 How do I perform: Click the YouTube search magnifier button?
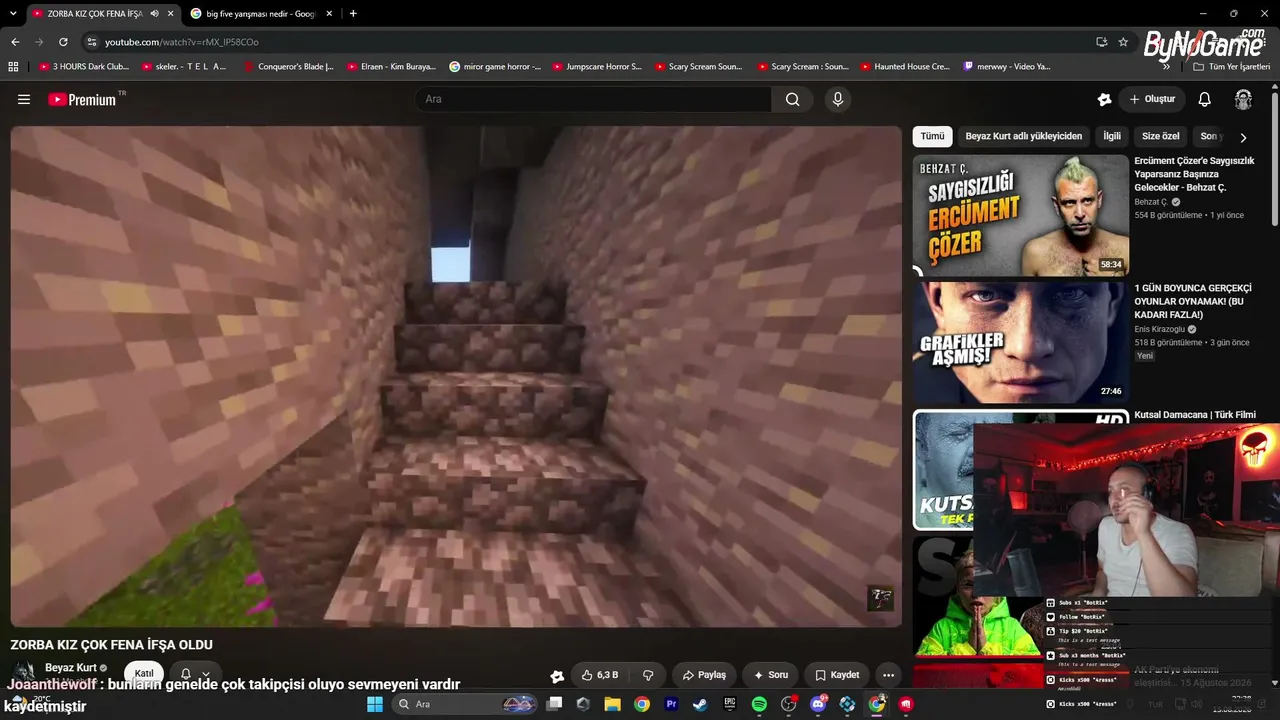click(792, 99)
